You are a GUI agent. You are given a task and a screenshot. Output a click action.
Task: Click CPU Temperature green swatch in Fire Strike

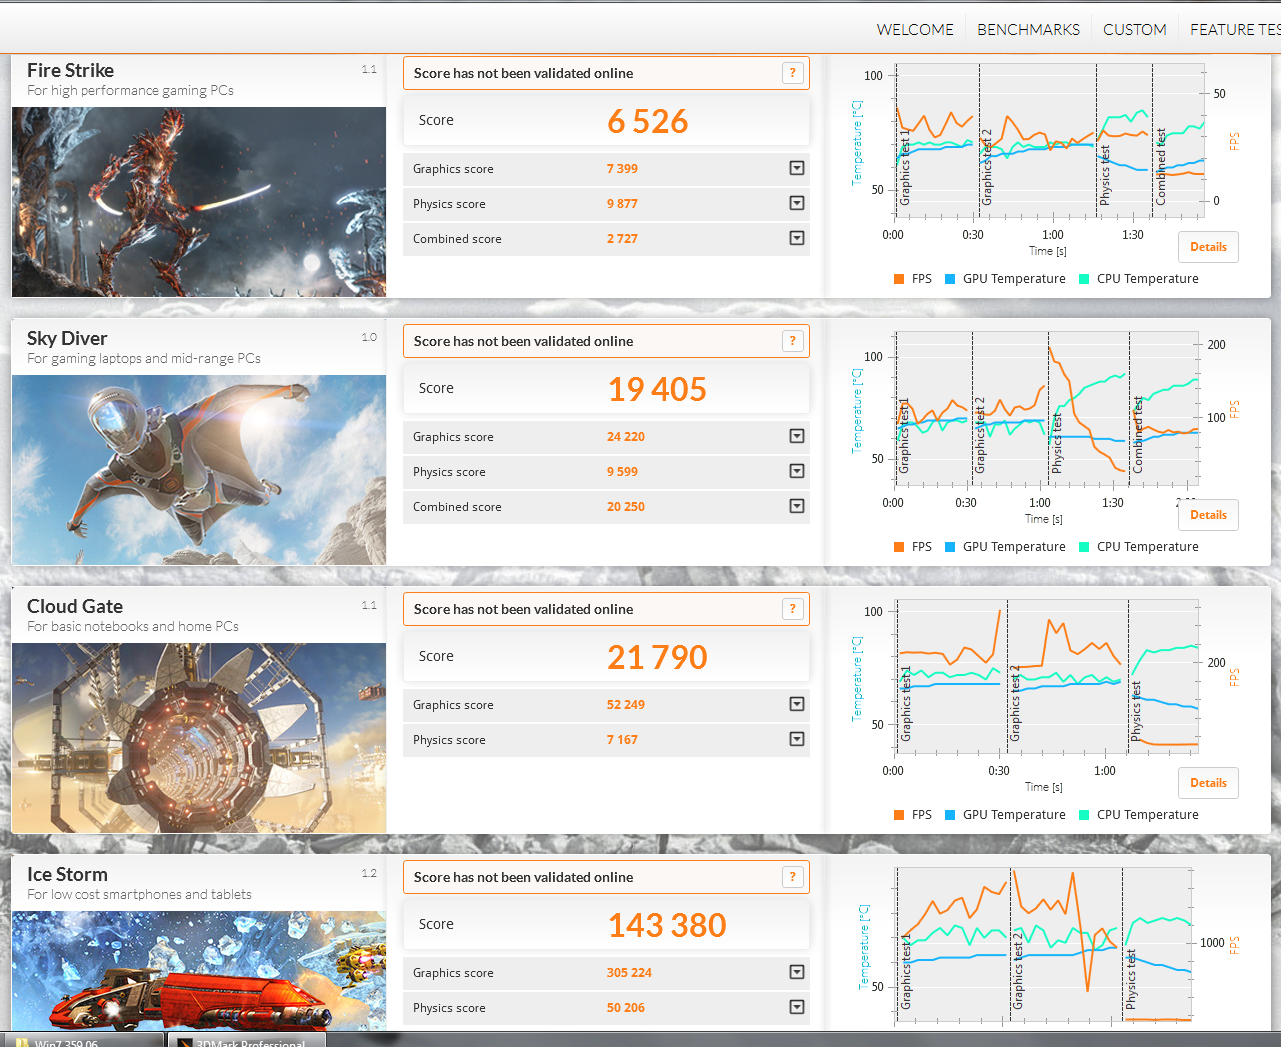click(x=1084, y=279)
